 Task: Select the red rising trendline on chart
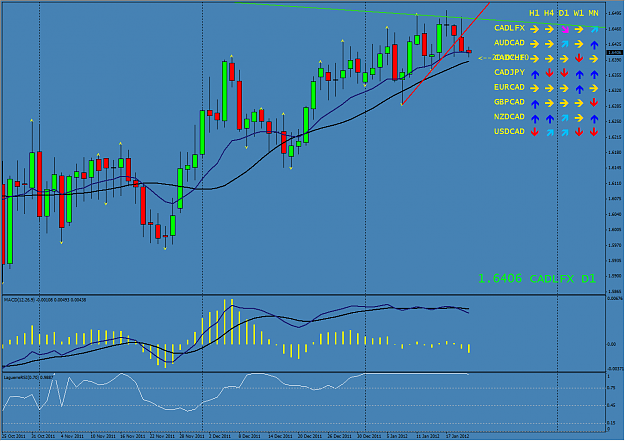(446, 53)
